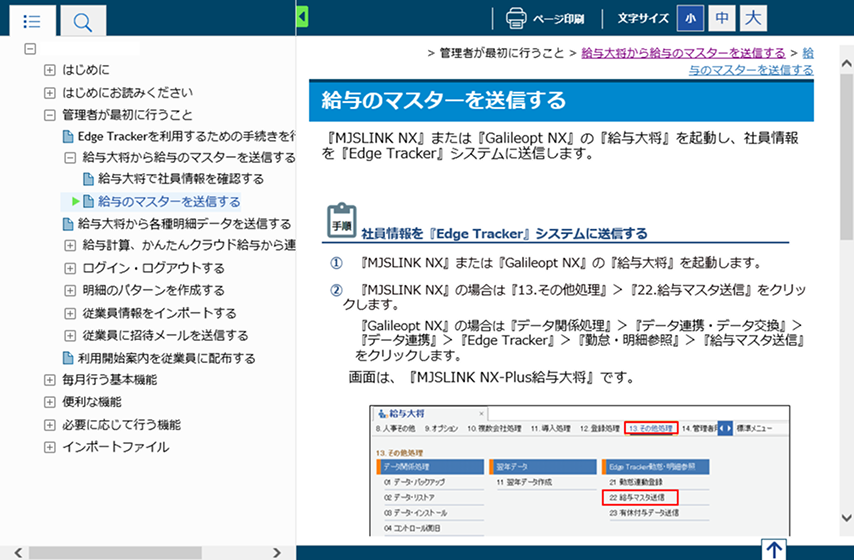
Task: Switch to the search tab
Action: [83, 21]
